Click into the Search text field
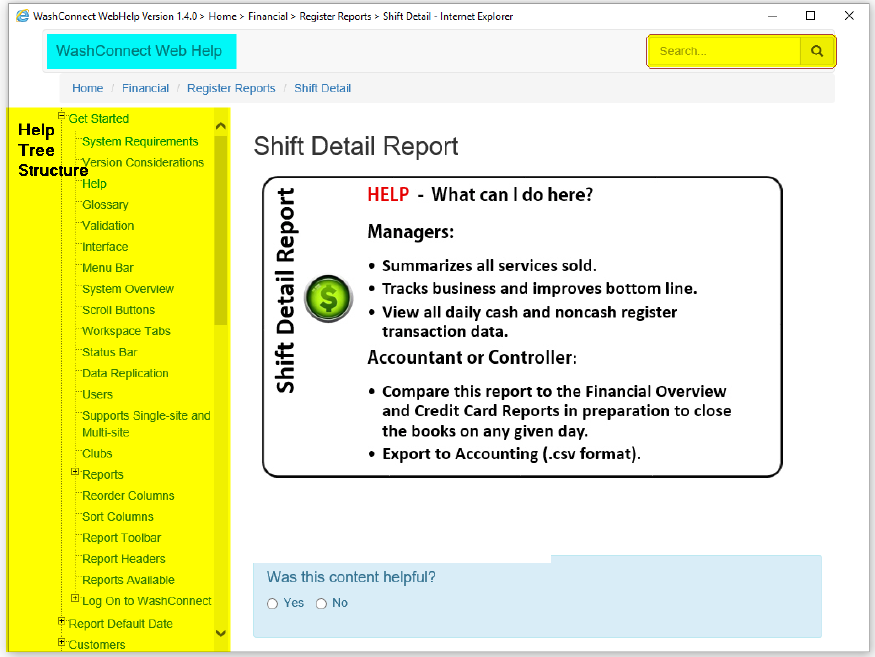Viewport: 875px width, 657px height. tap(725, 51)
